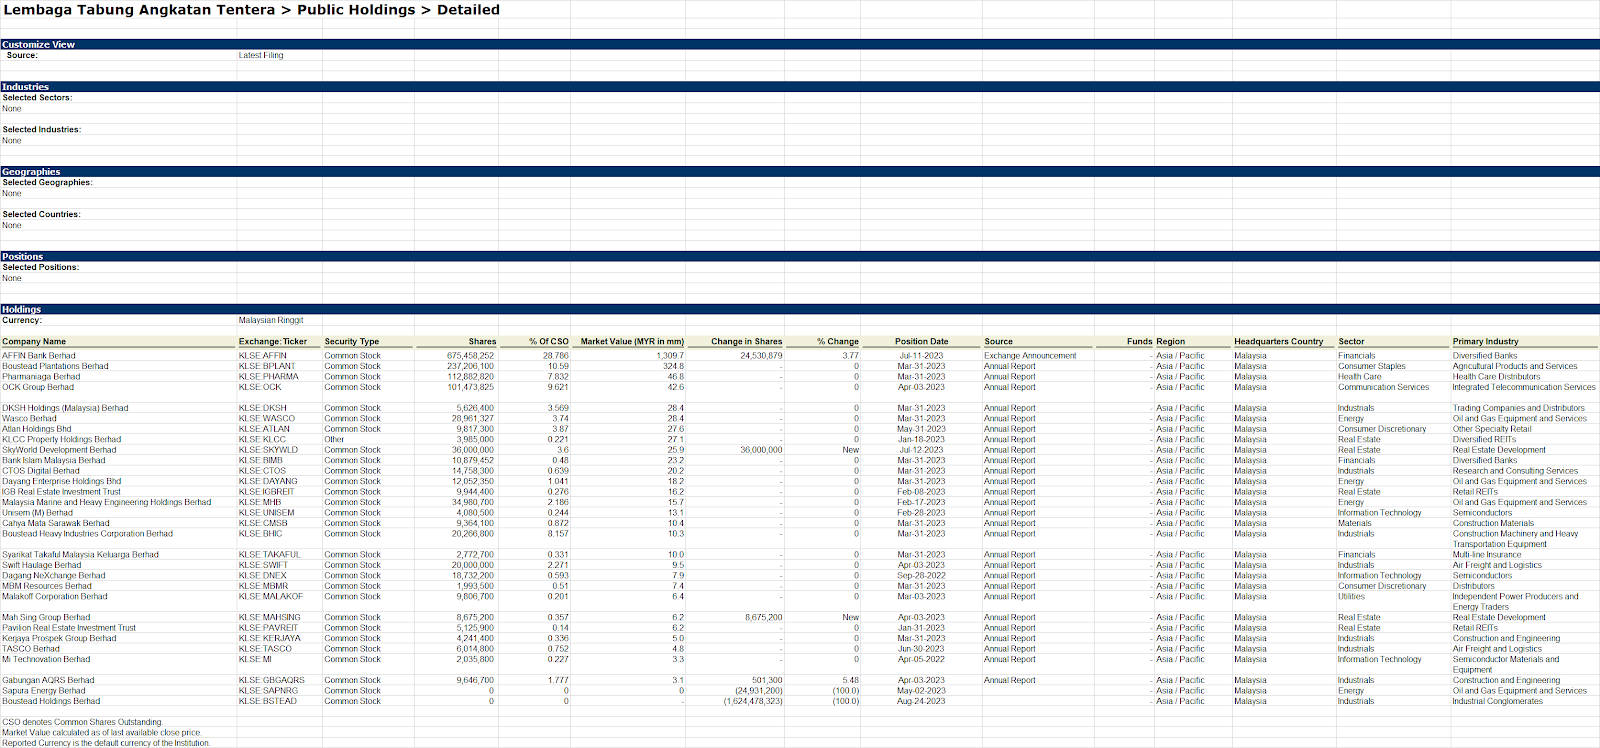Screen dimensions: 1600x748
Task: Select the 'Atlan Holdings Bhd' cell
Action: point(37,429)
